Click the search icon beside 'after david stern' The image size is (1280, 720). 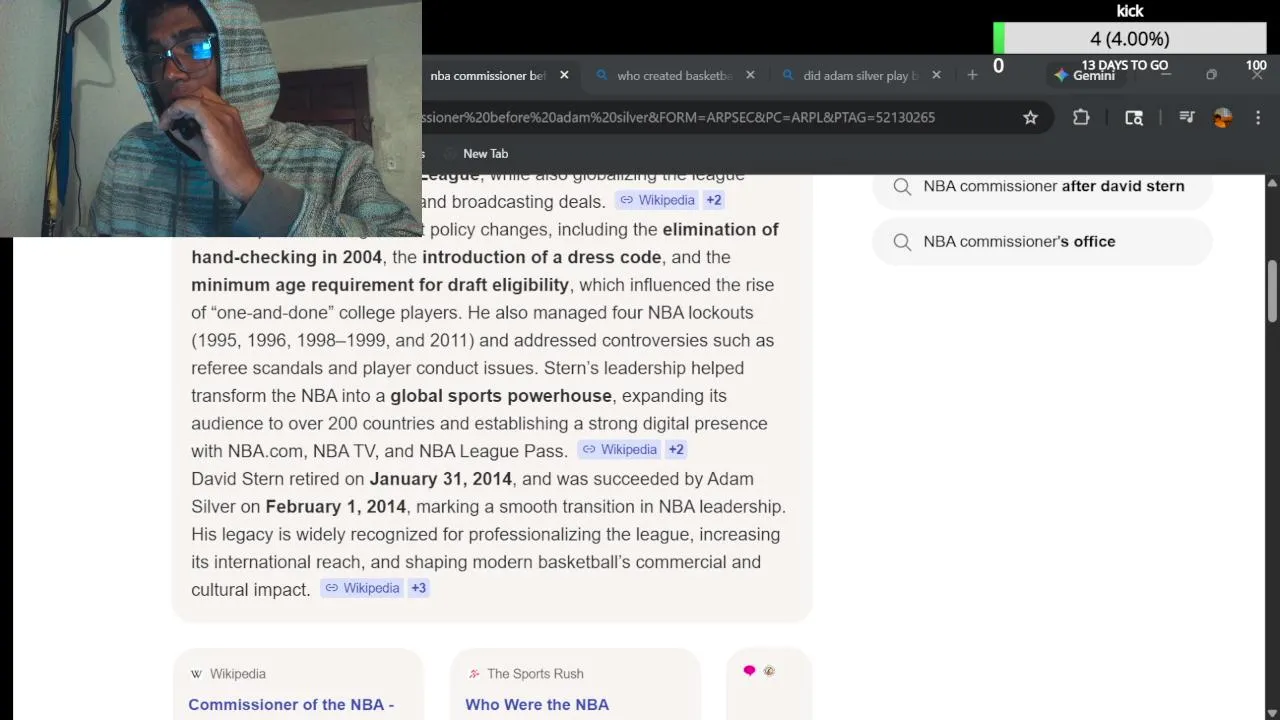(902, 187)
